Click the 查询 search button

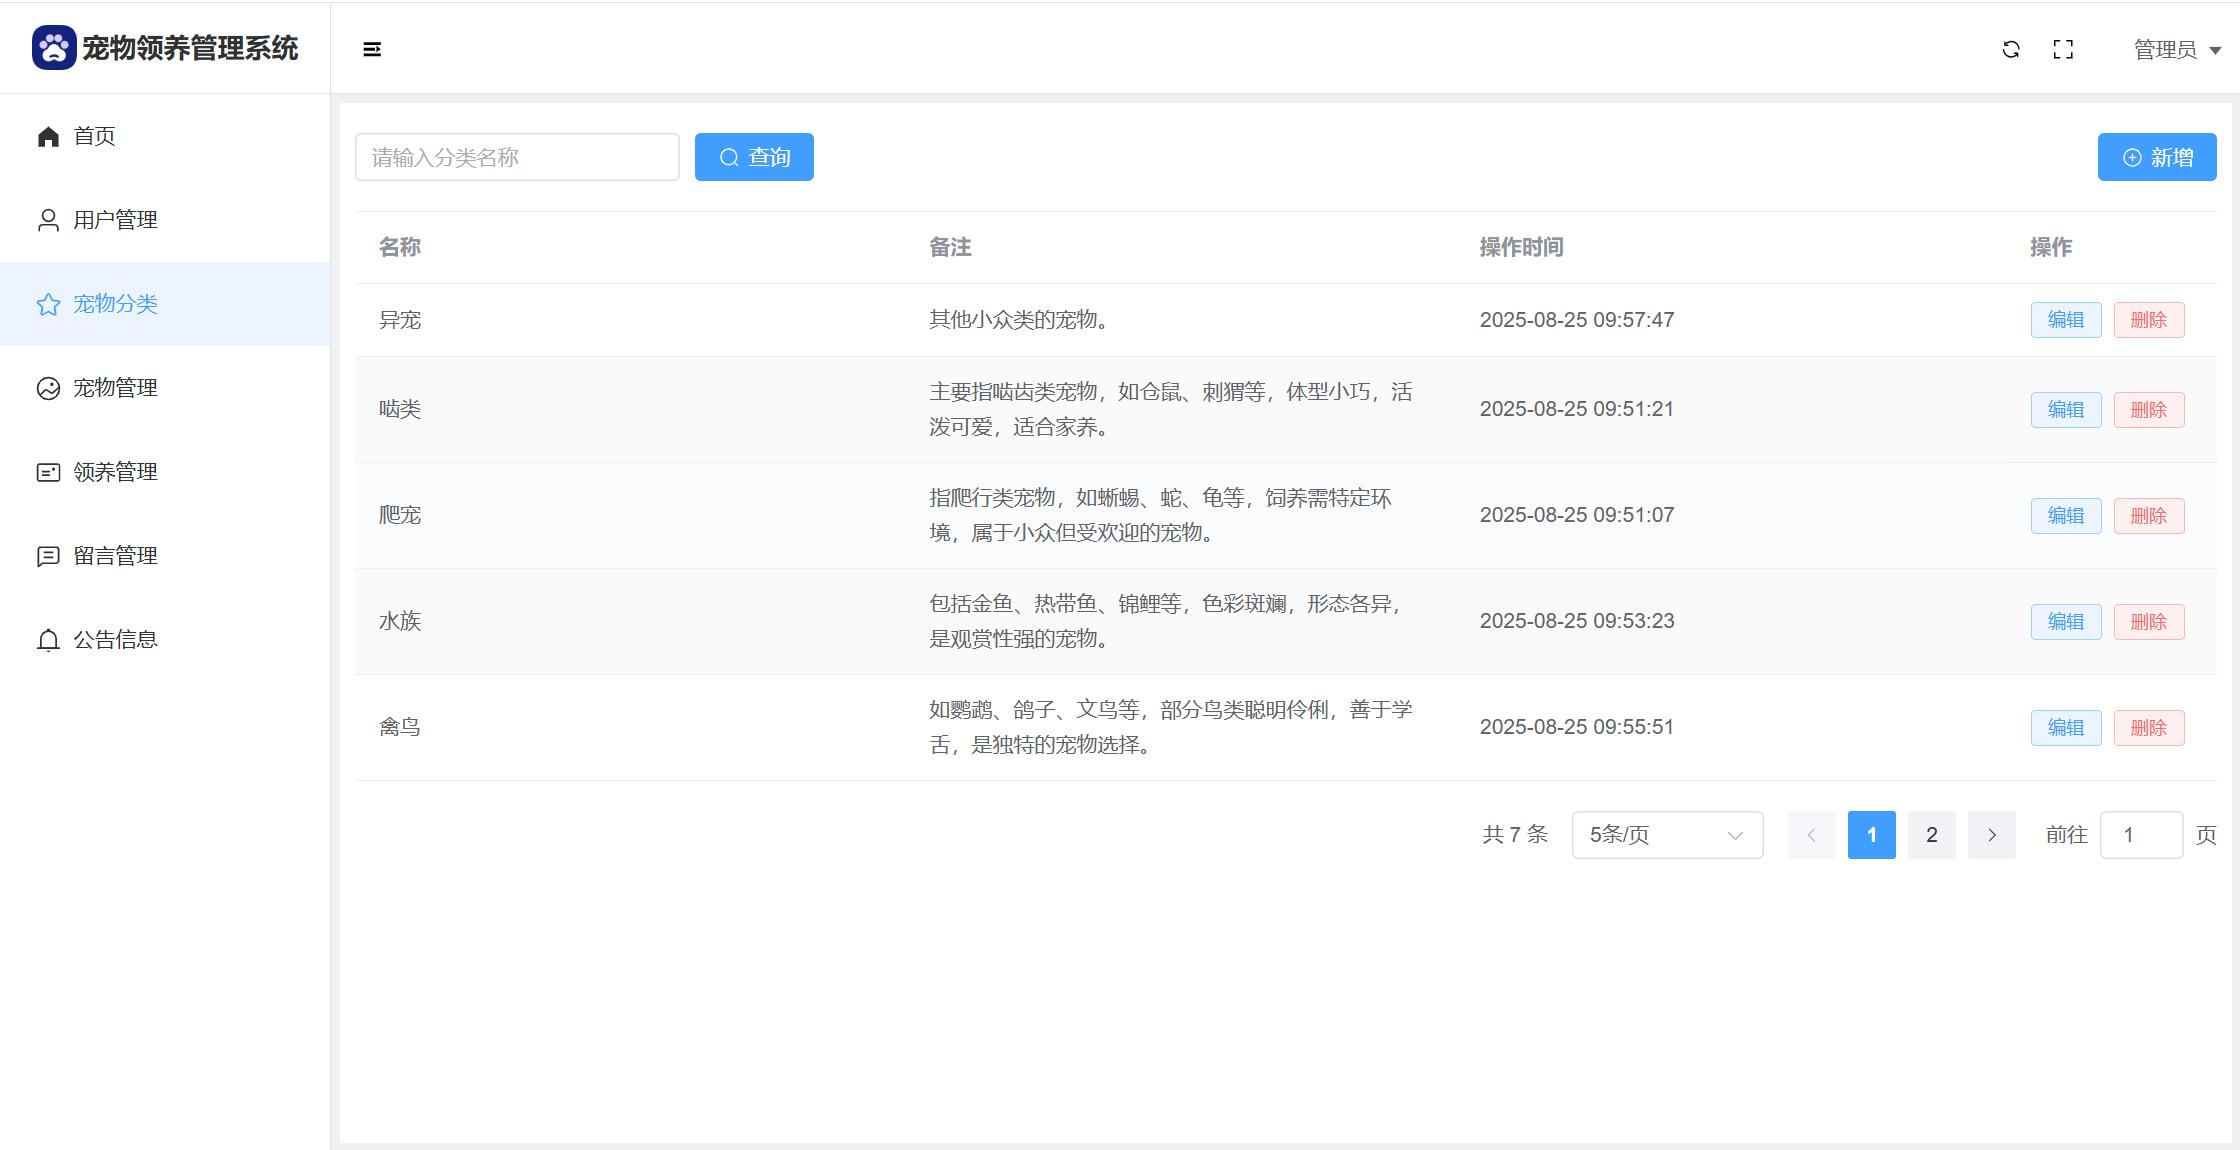click(754, 157)
